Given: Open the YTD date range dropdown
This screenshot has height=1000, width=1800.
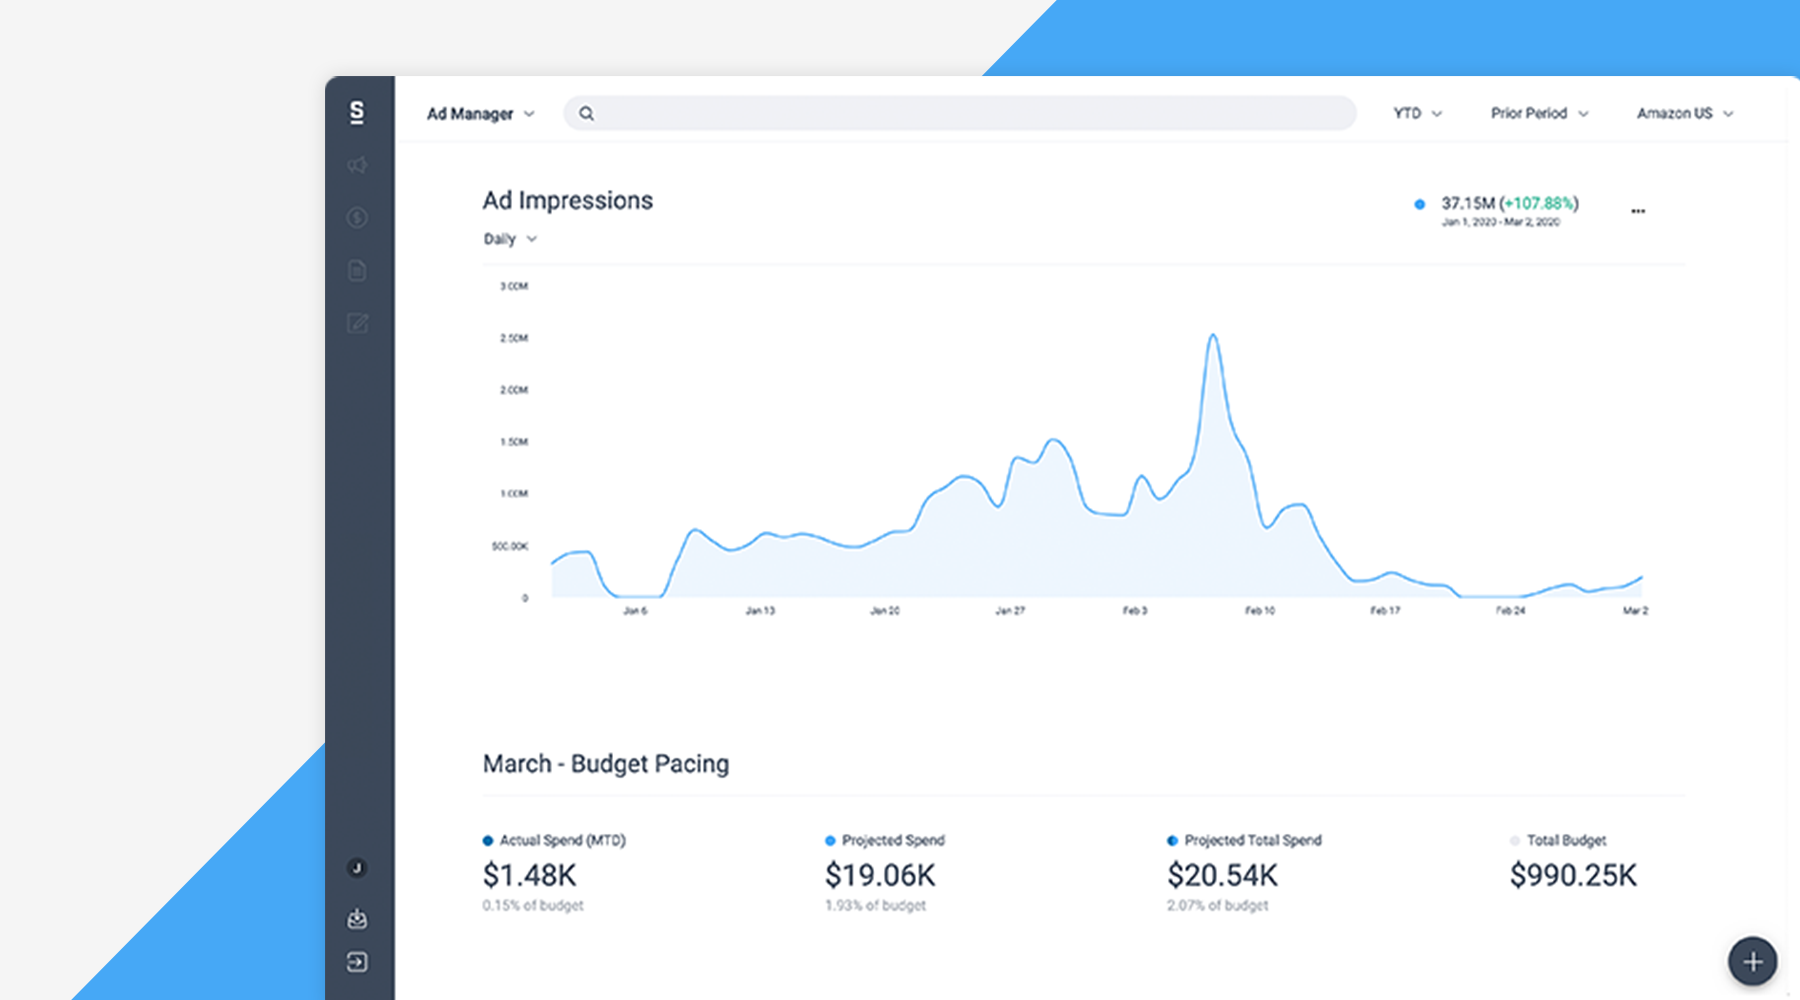Looking at the screenshot, I should (1416, 113).
